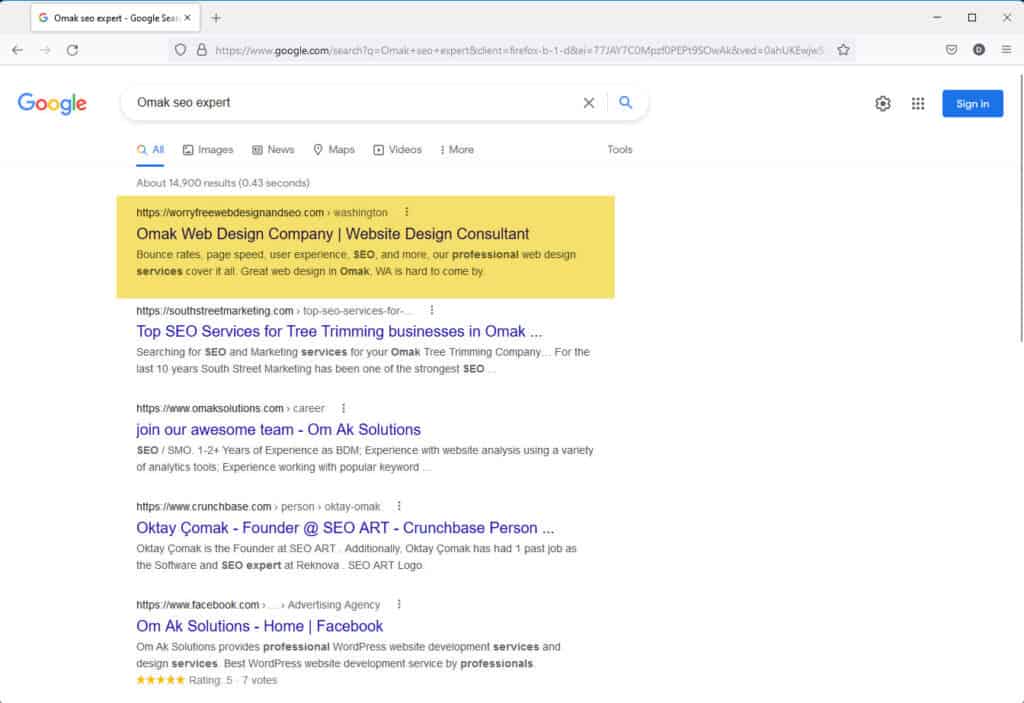Open join our awesome team link

pyautogui.click(x=278, y=430)
